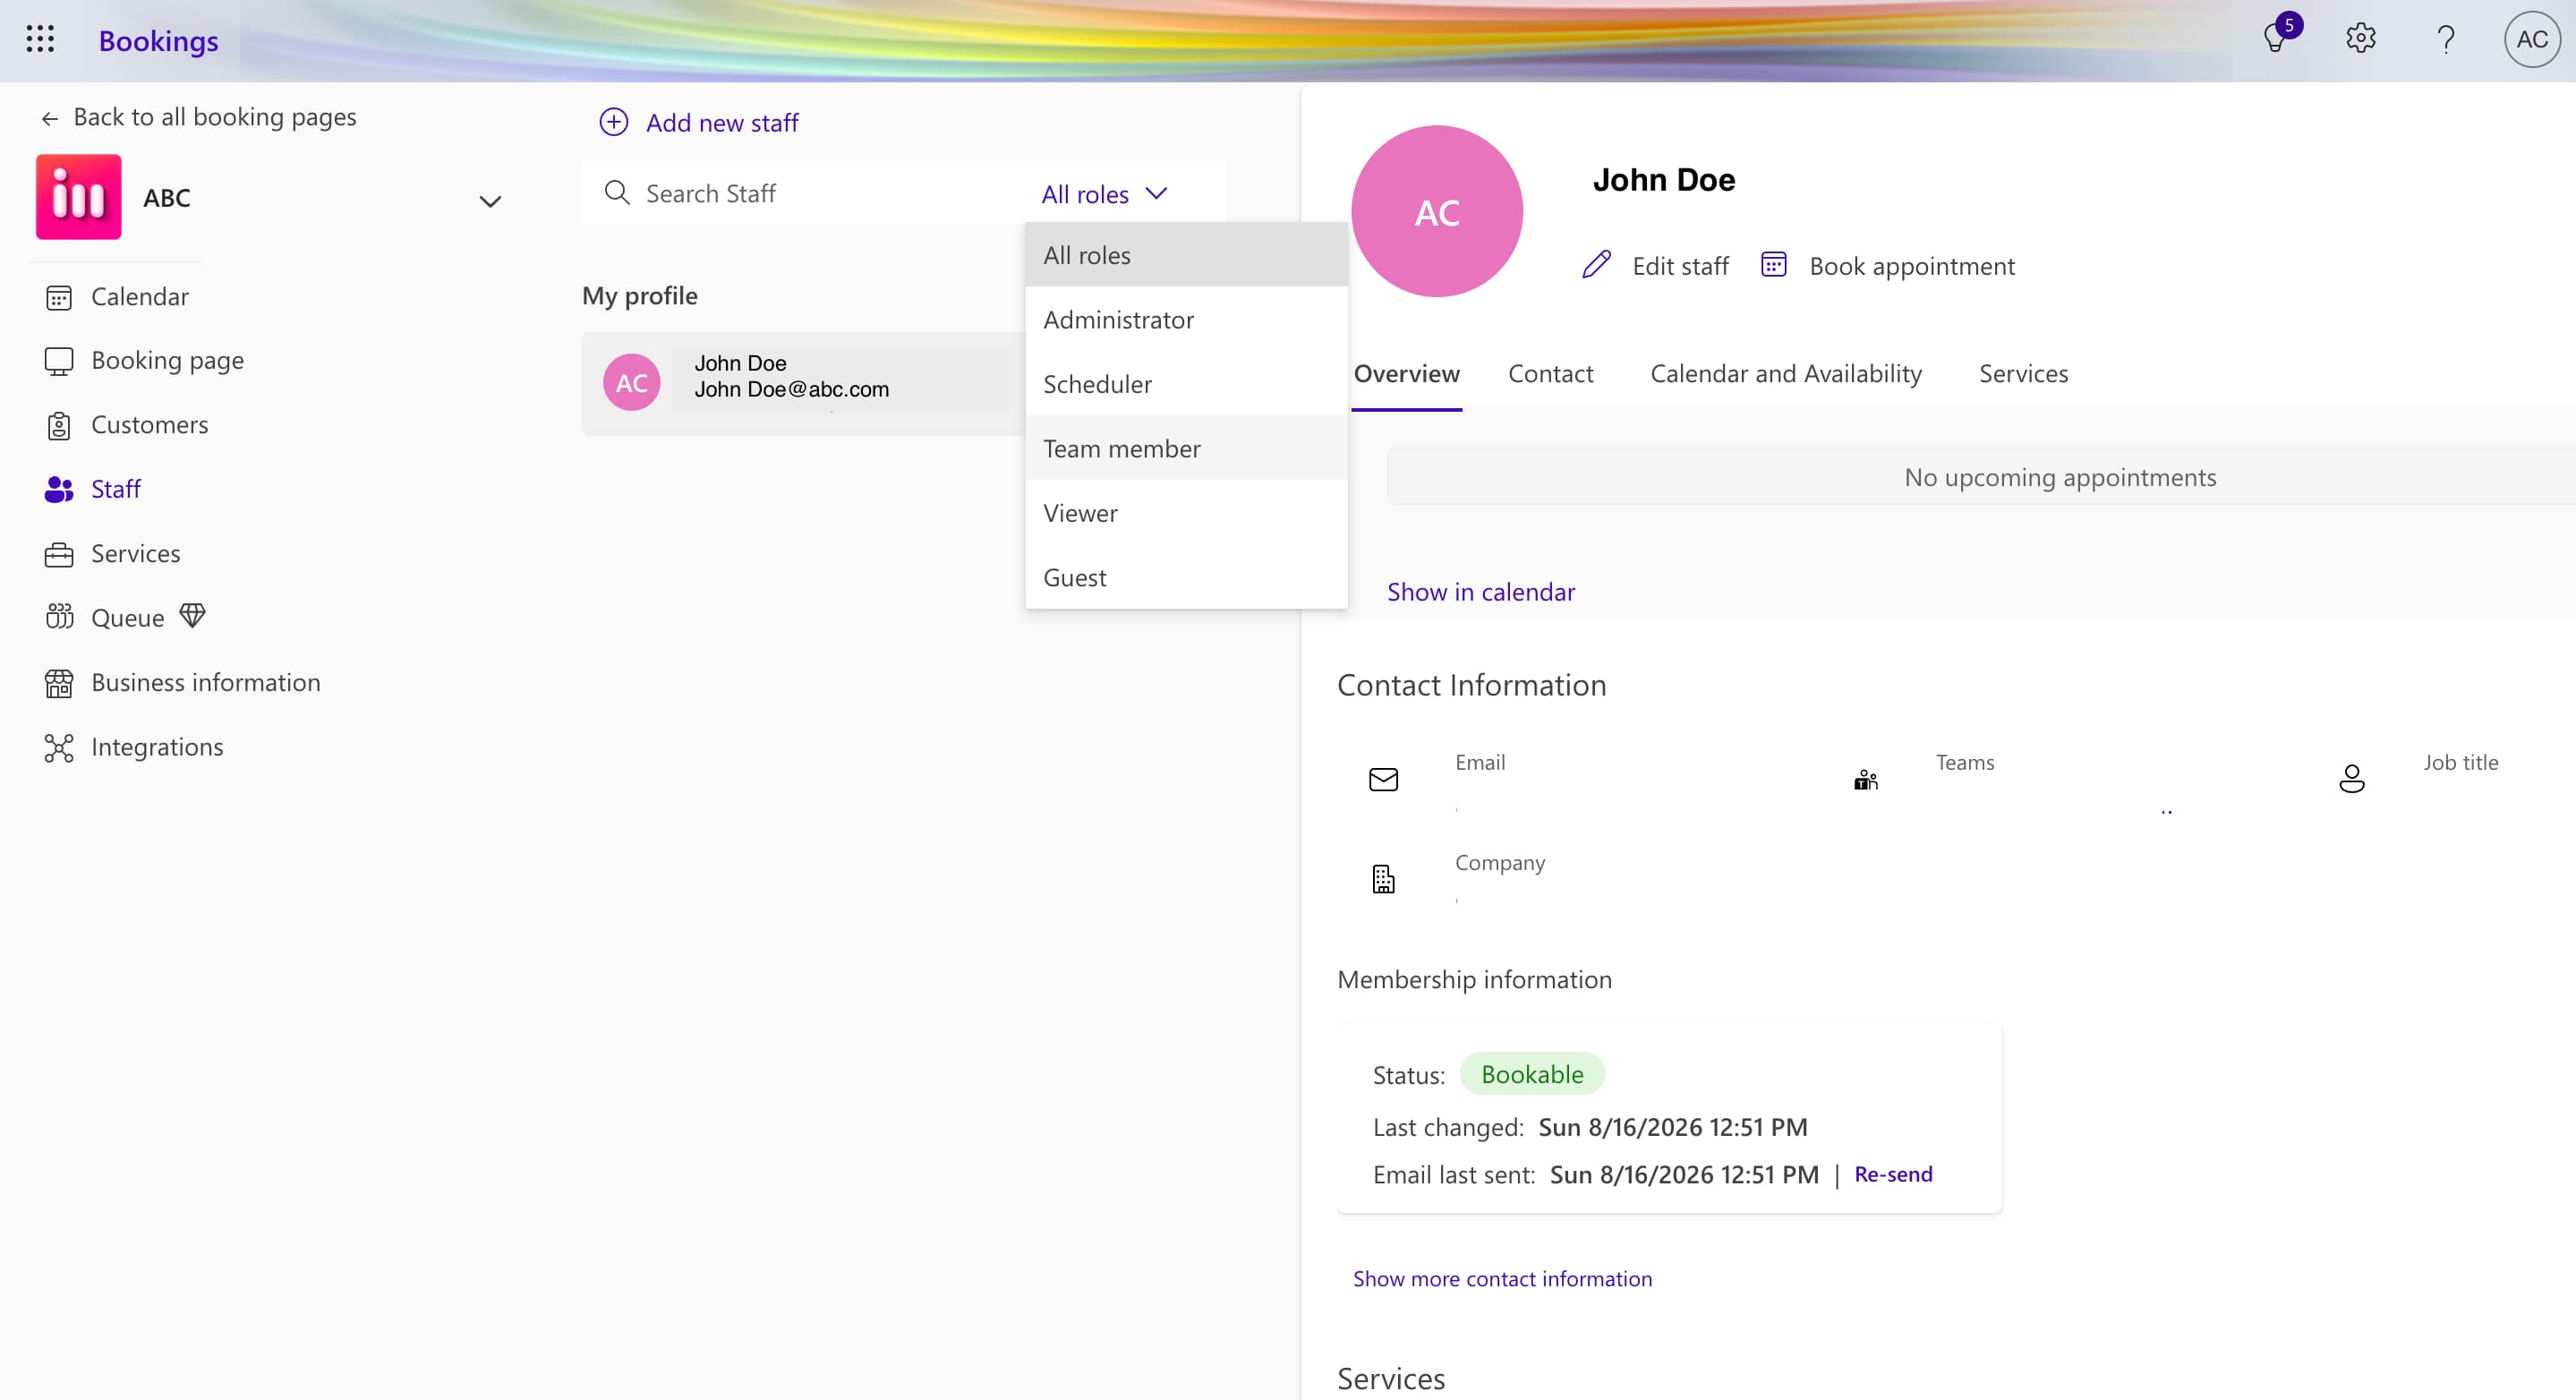Click the Re-send email link
The width and height of the screenshot is (2576, 1400).
tap(1893, 1174)
